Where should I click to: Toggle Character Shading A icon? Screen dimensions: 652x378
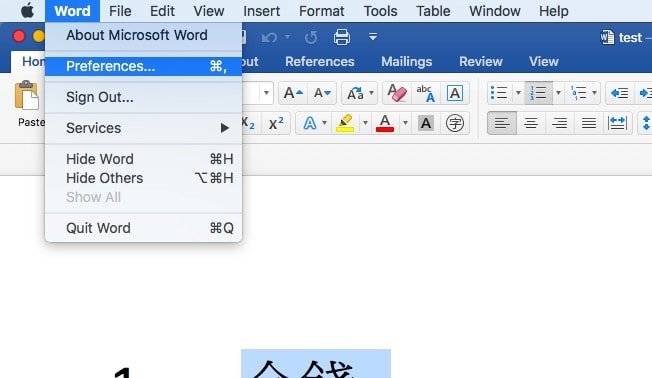[x=425, y=123]
